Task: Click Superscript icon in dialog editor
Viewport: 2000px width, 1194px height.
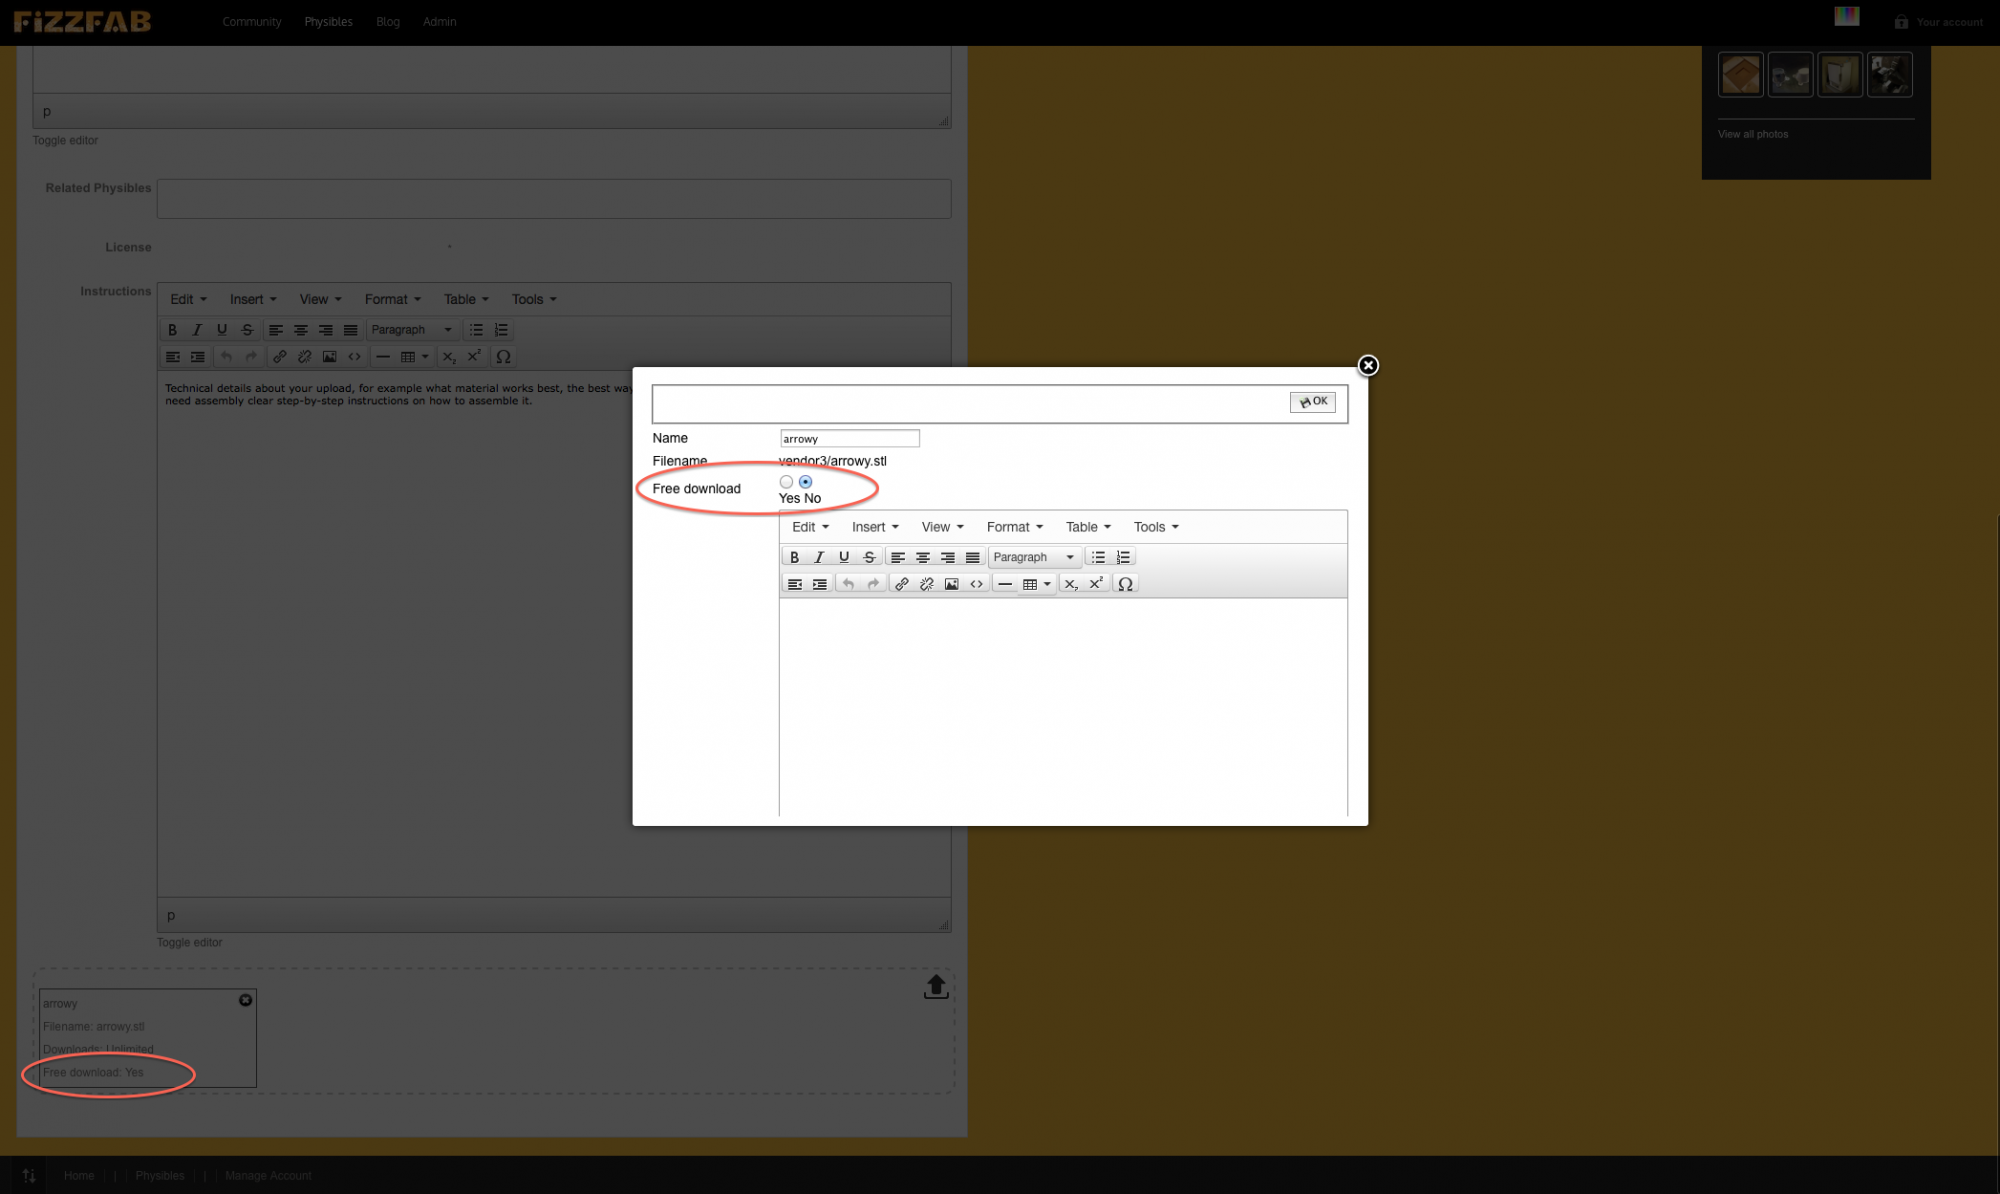Action: coord(1096,584)
